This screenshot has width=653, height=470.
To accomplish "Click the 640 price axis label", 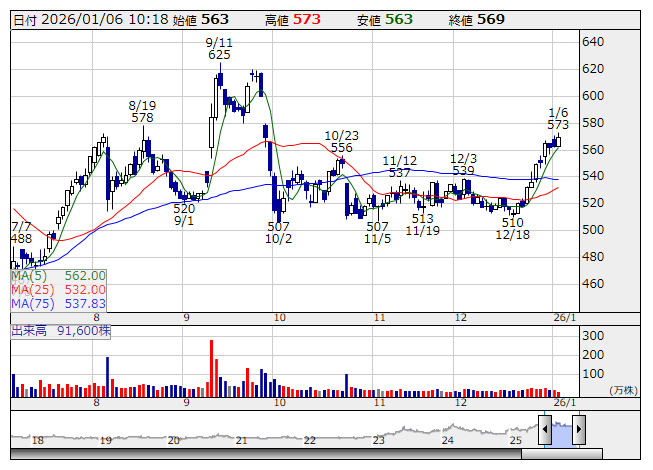I will point(593,42).
